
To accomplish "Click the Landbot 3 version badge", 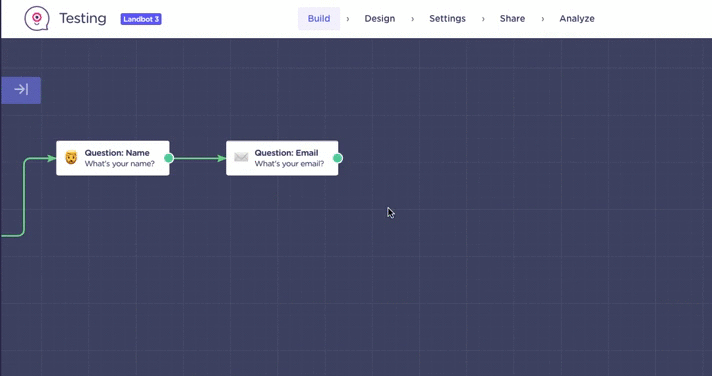I will coord(141,19).
